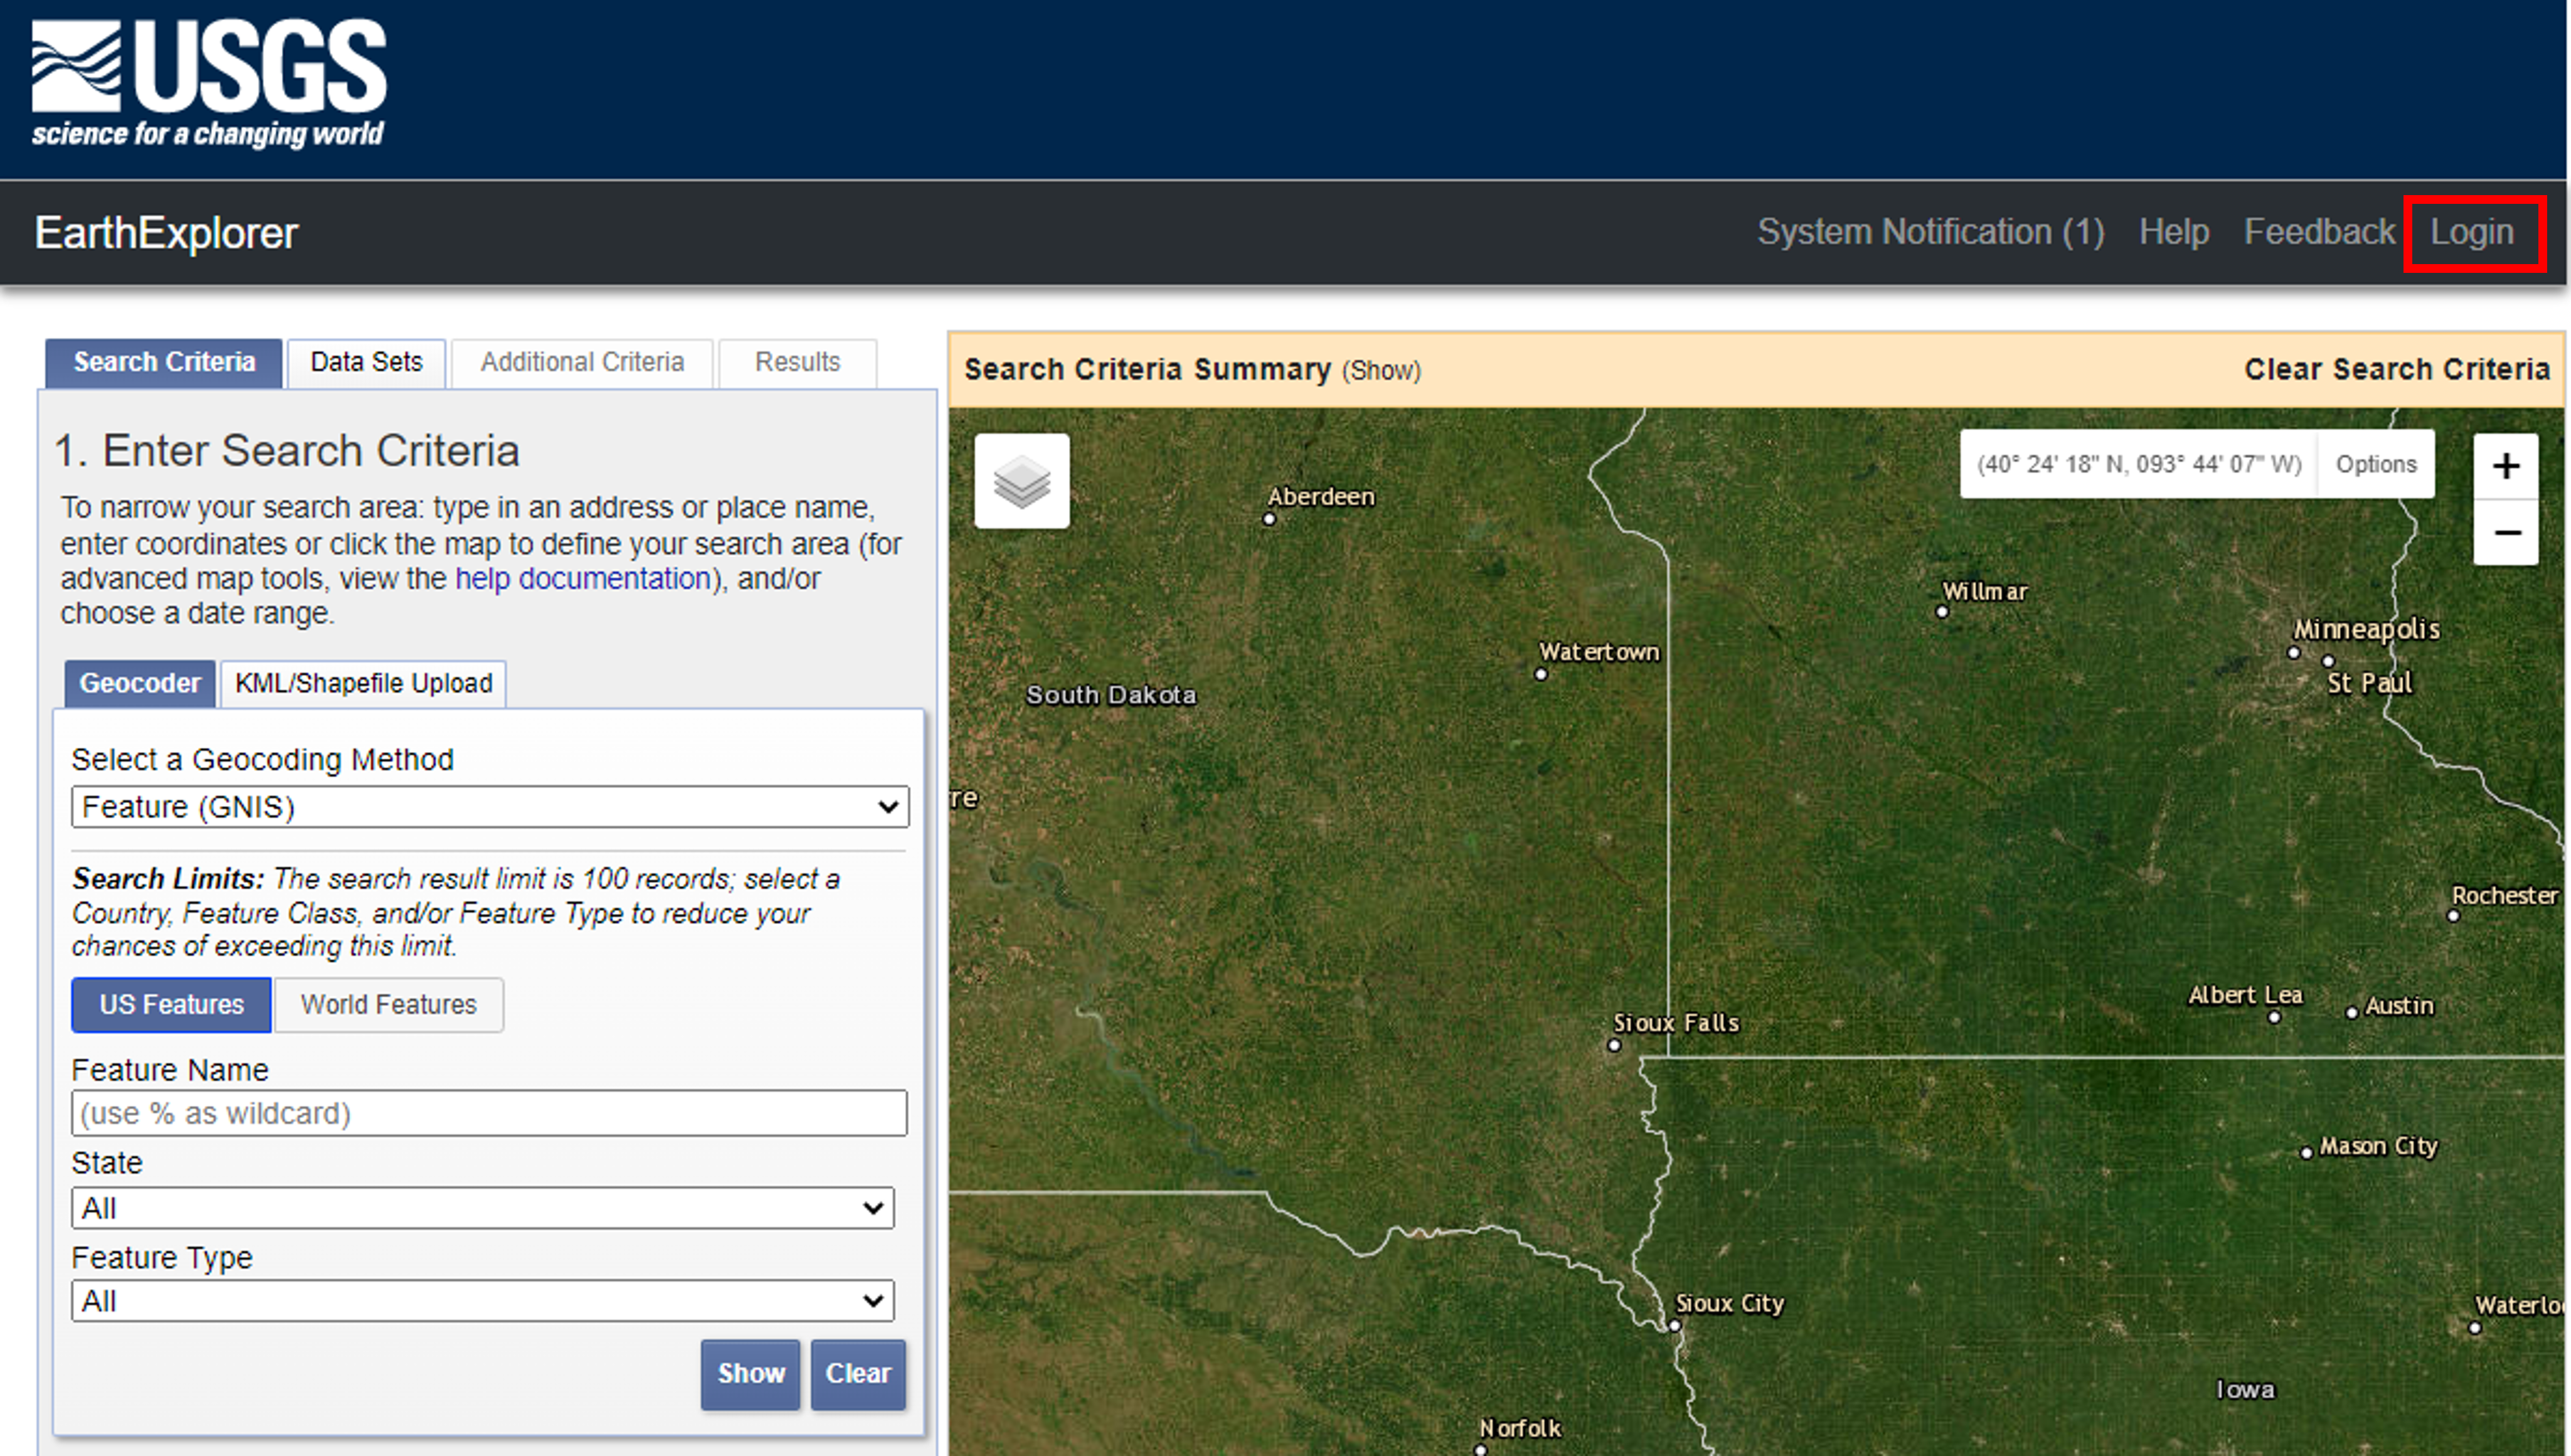
Task: Open the KML/Shapefile Upload tab
Action: click(363, 683)
